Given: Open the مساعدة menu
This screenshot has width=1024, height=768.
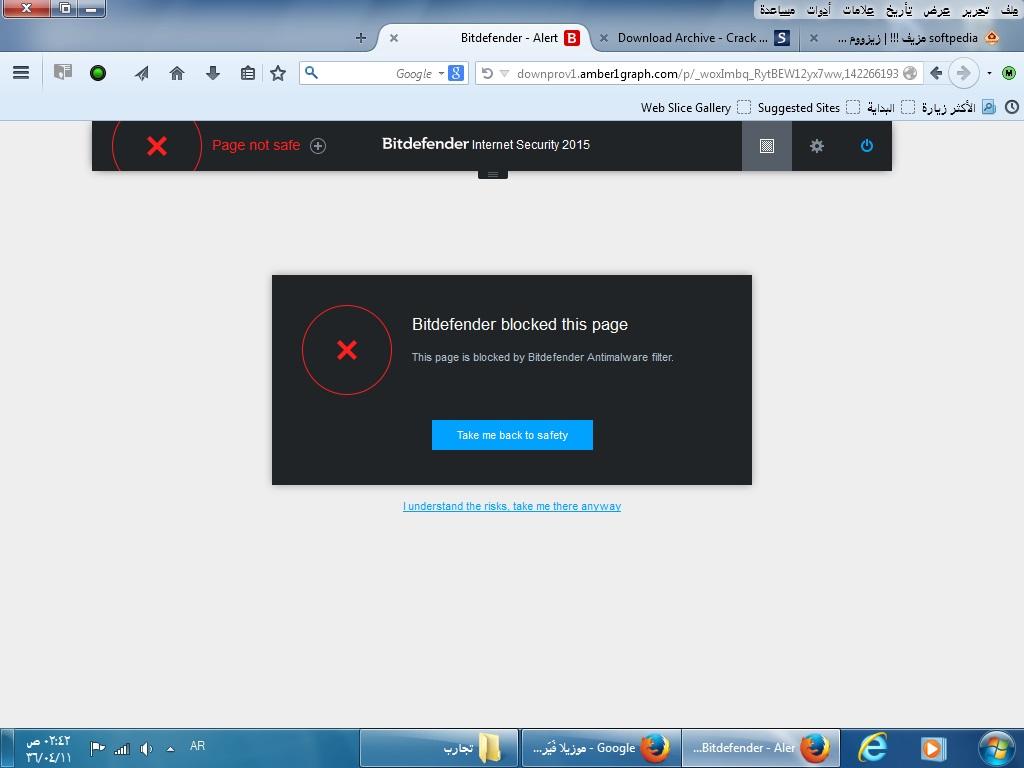Looking at the screenshot, I should click(x=777, y=10).
